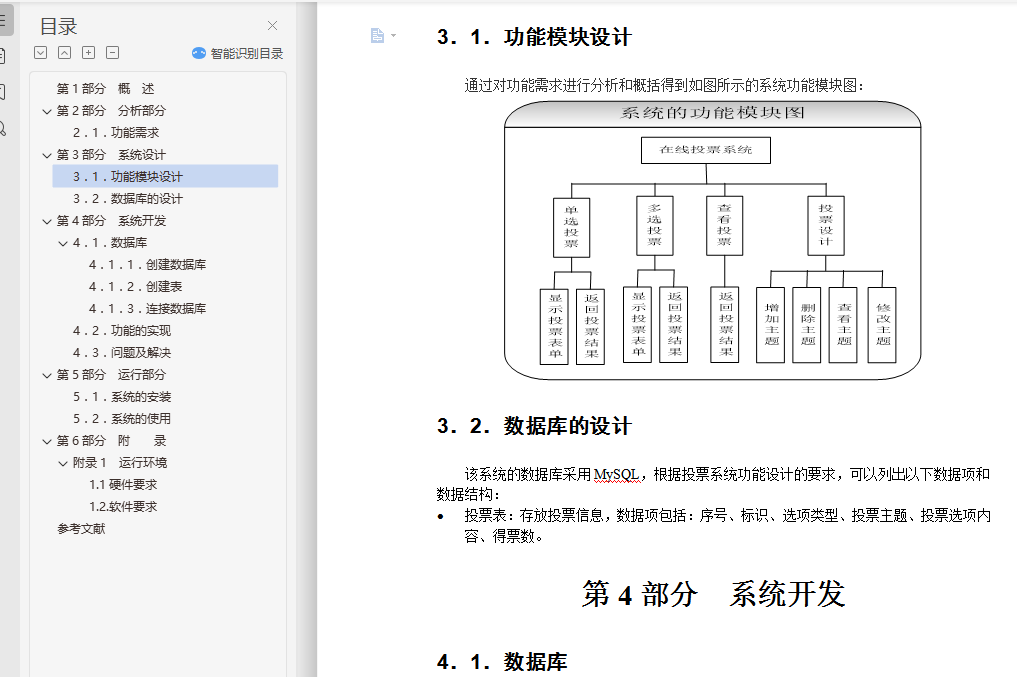Viewport: 1017px width, 677px height.
Task: Click the 智能识别目录 text button
Action: coord(246,53)
